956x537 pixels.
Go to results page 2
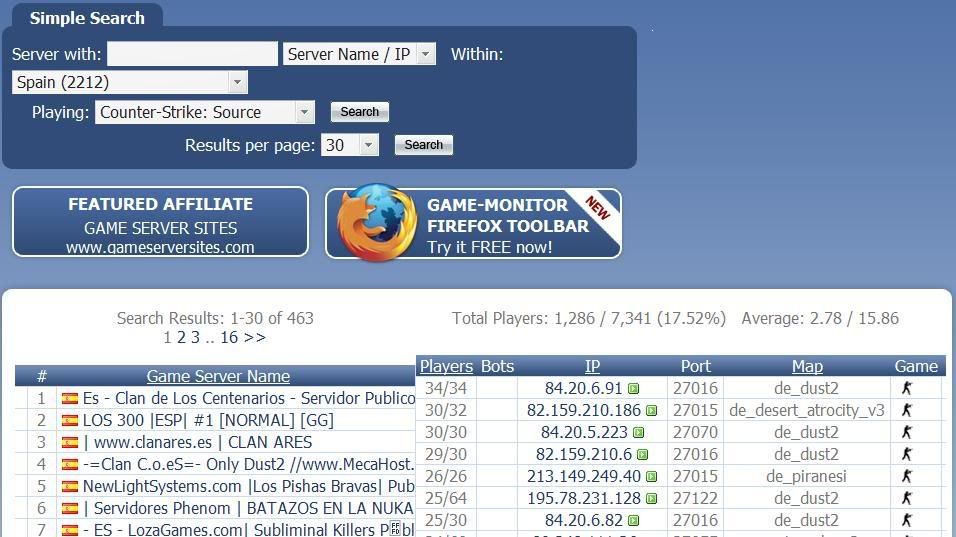click(x=181, y=337)
